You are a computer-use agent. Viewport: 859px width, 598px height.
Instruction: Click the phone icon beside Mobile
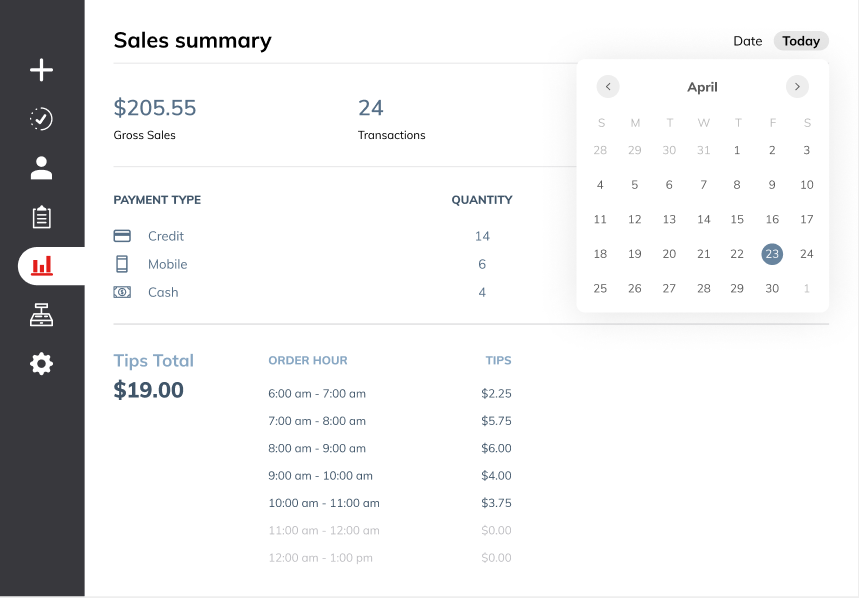coord(122,264)
